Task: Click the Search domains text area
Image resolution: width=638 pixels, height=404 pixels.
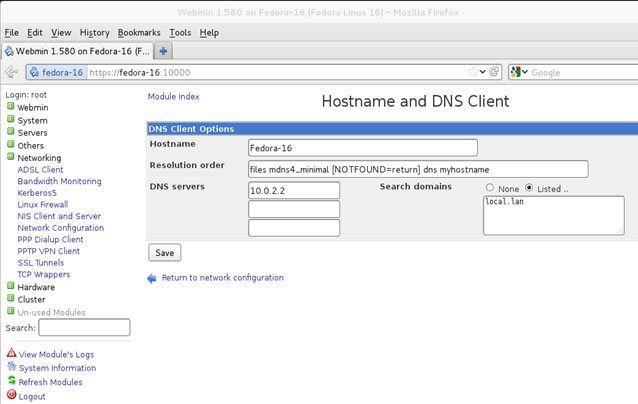Action: point(553,215)
